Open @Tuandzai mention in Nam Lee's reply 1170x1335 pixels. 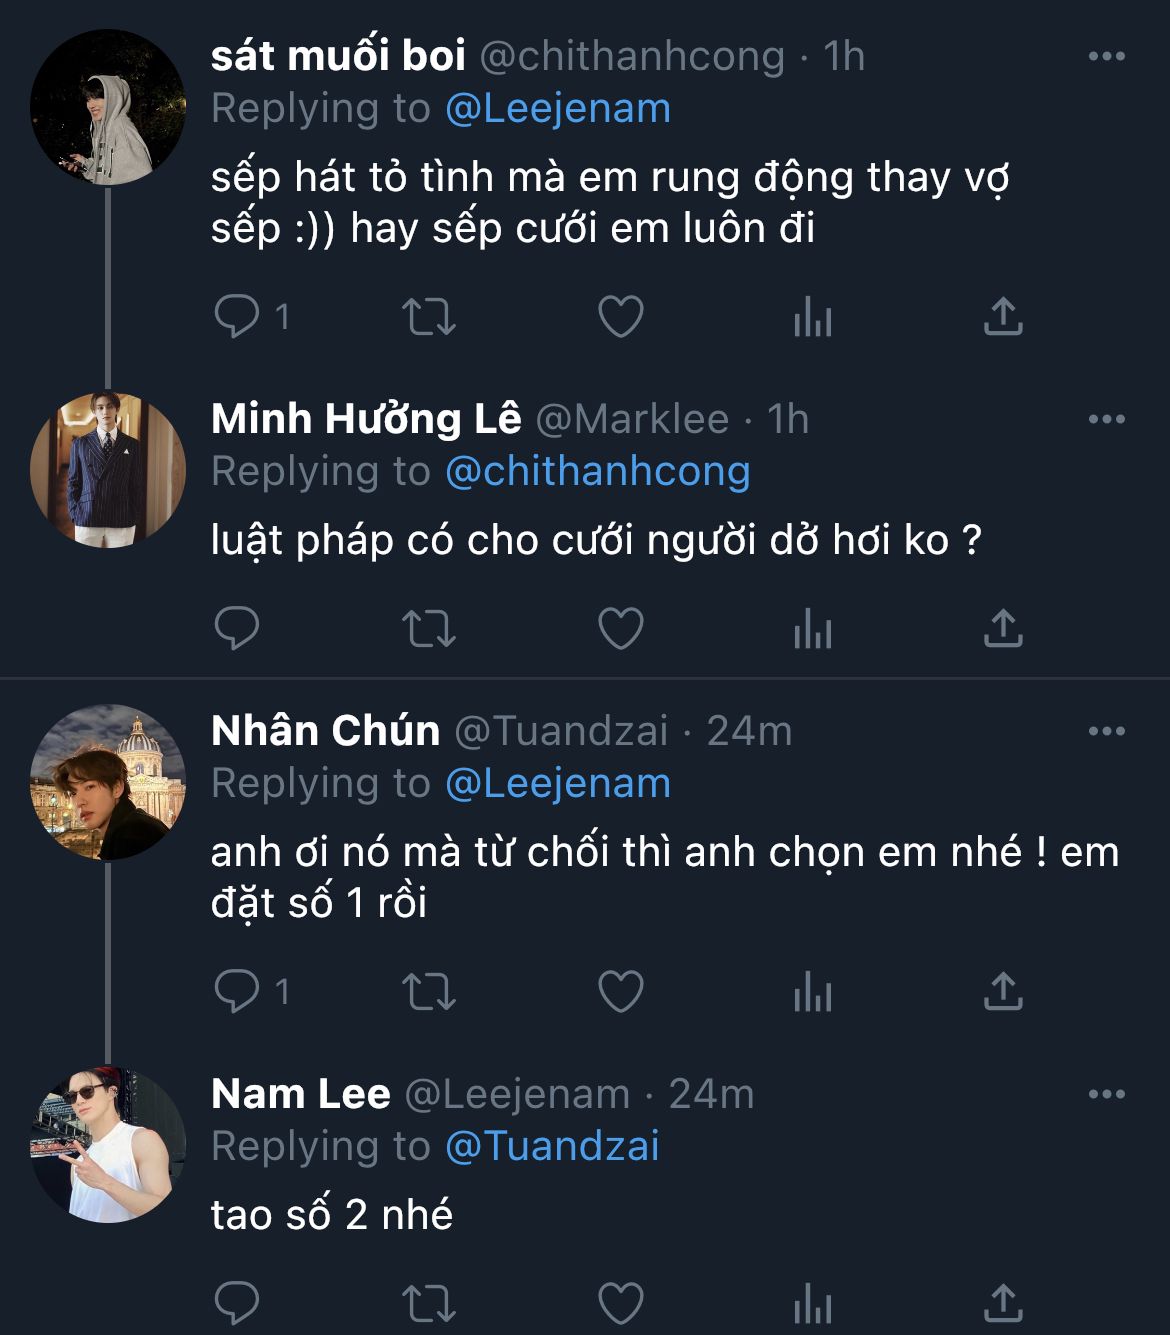[552, 1146]
